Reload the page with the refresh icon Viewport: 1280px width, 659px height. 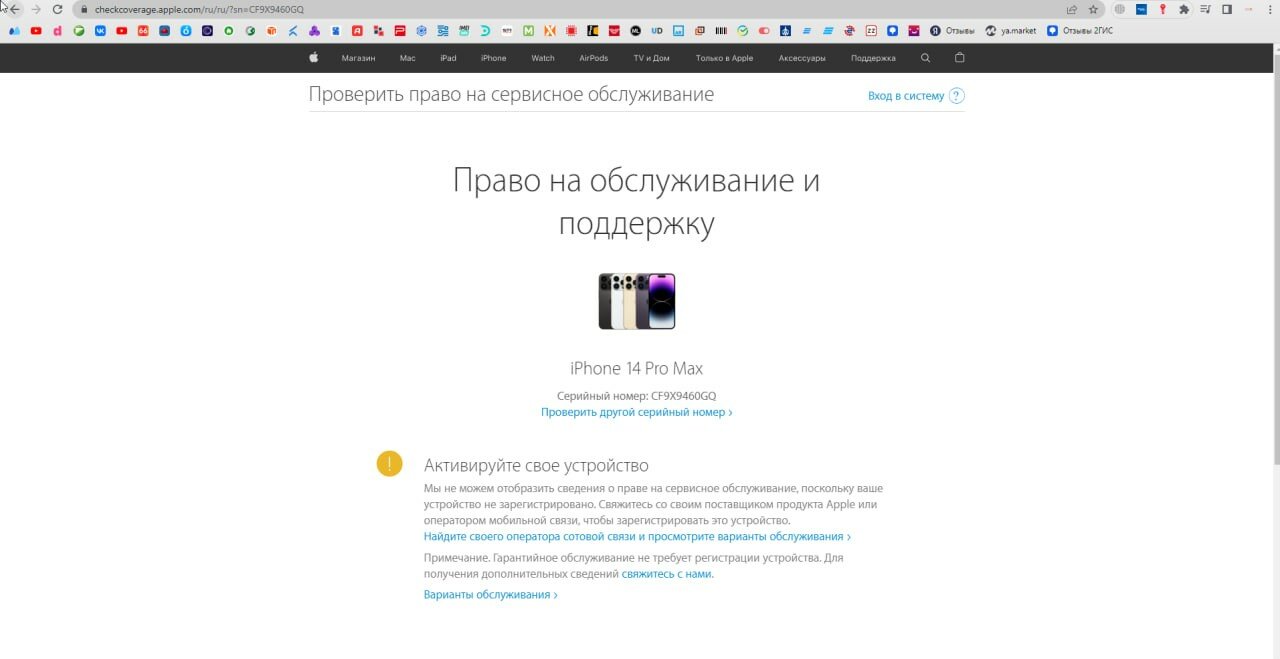coord(58,9)
